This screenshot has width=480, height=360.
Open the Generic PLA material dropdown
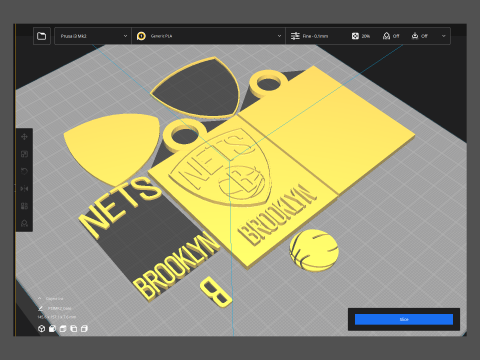209,36
